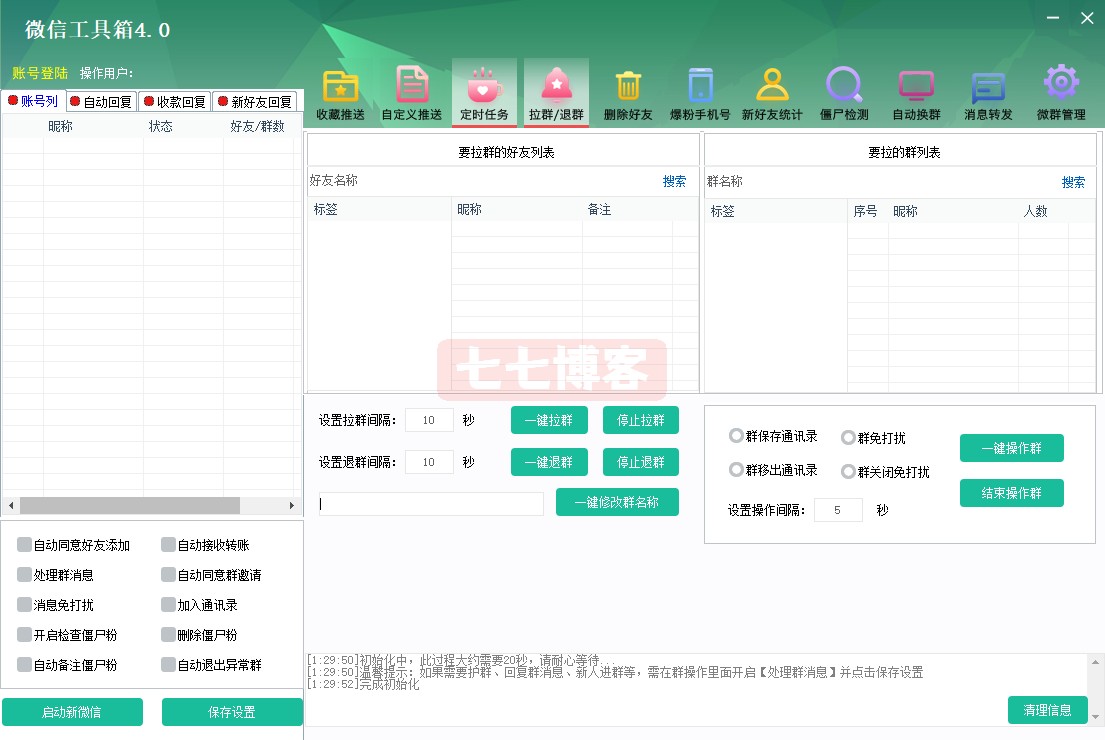Select 群关闭免打扰 radio option
The width and height of the screenshot is (1105, 740).
click(848, 471)
